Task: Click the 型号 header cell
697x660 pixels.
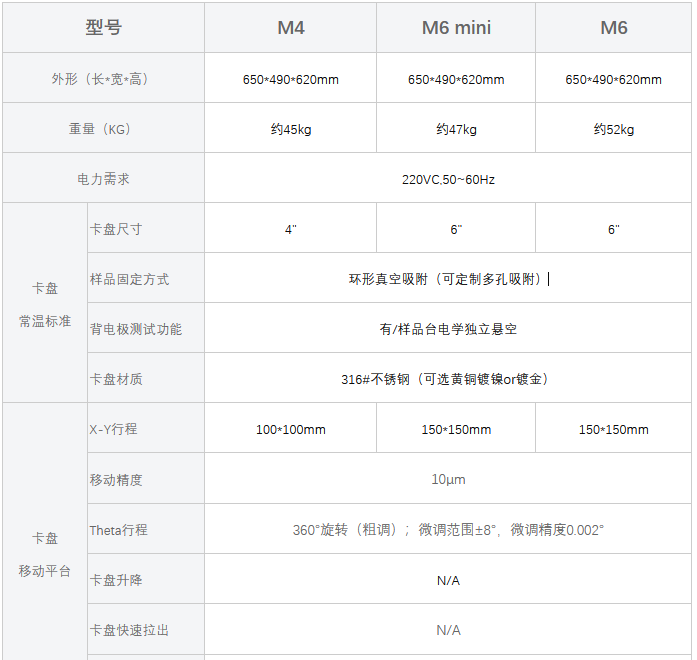Action: click(103, 28)
